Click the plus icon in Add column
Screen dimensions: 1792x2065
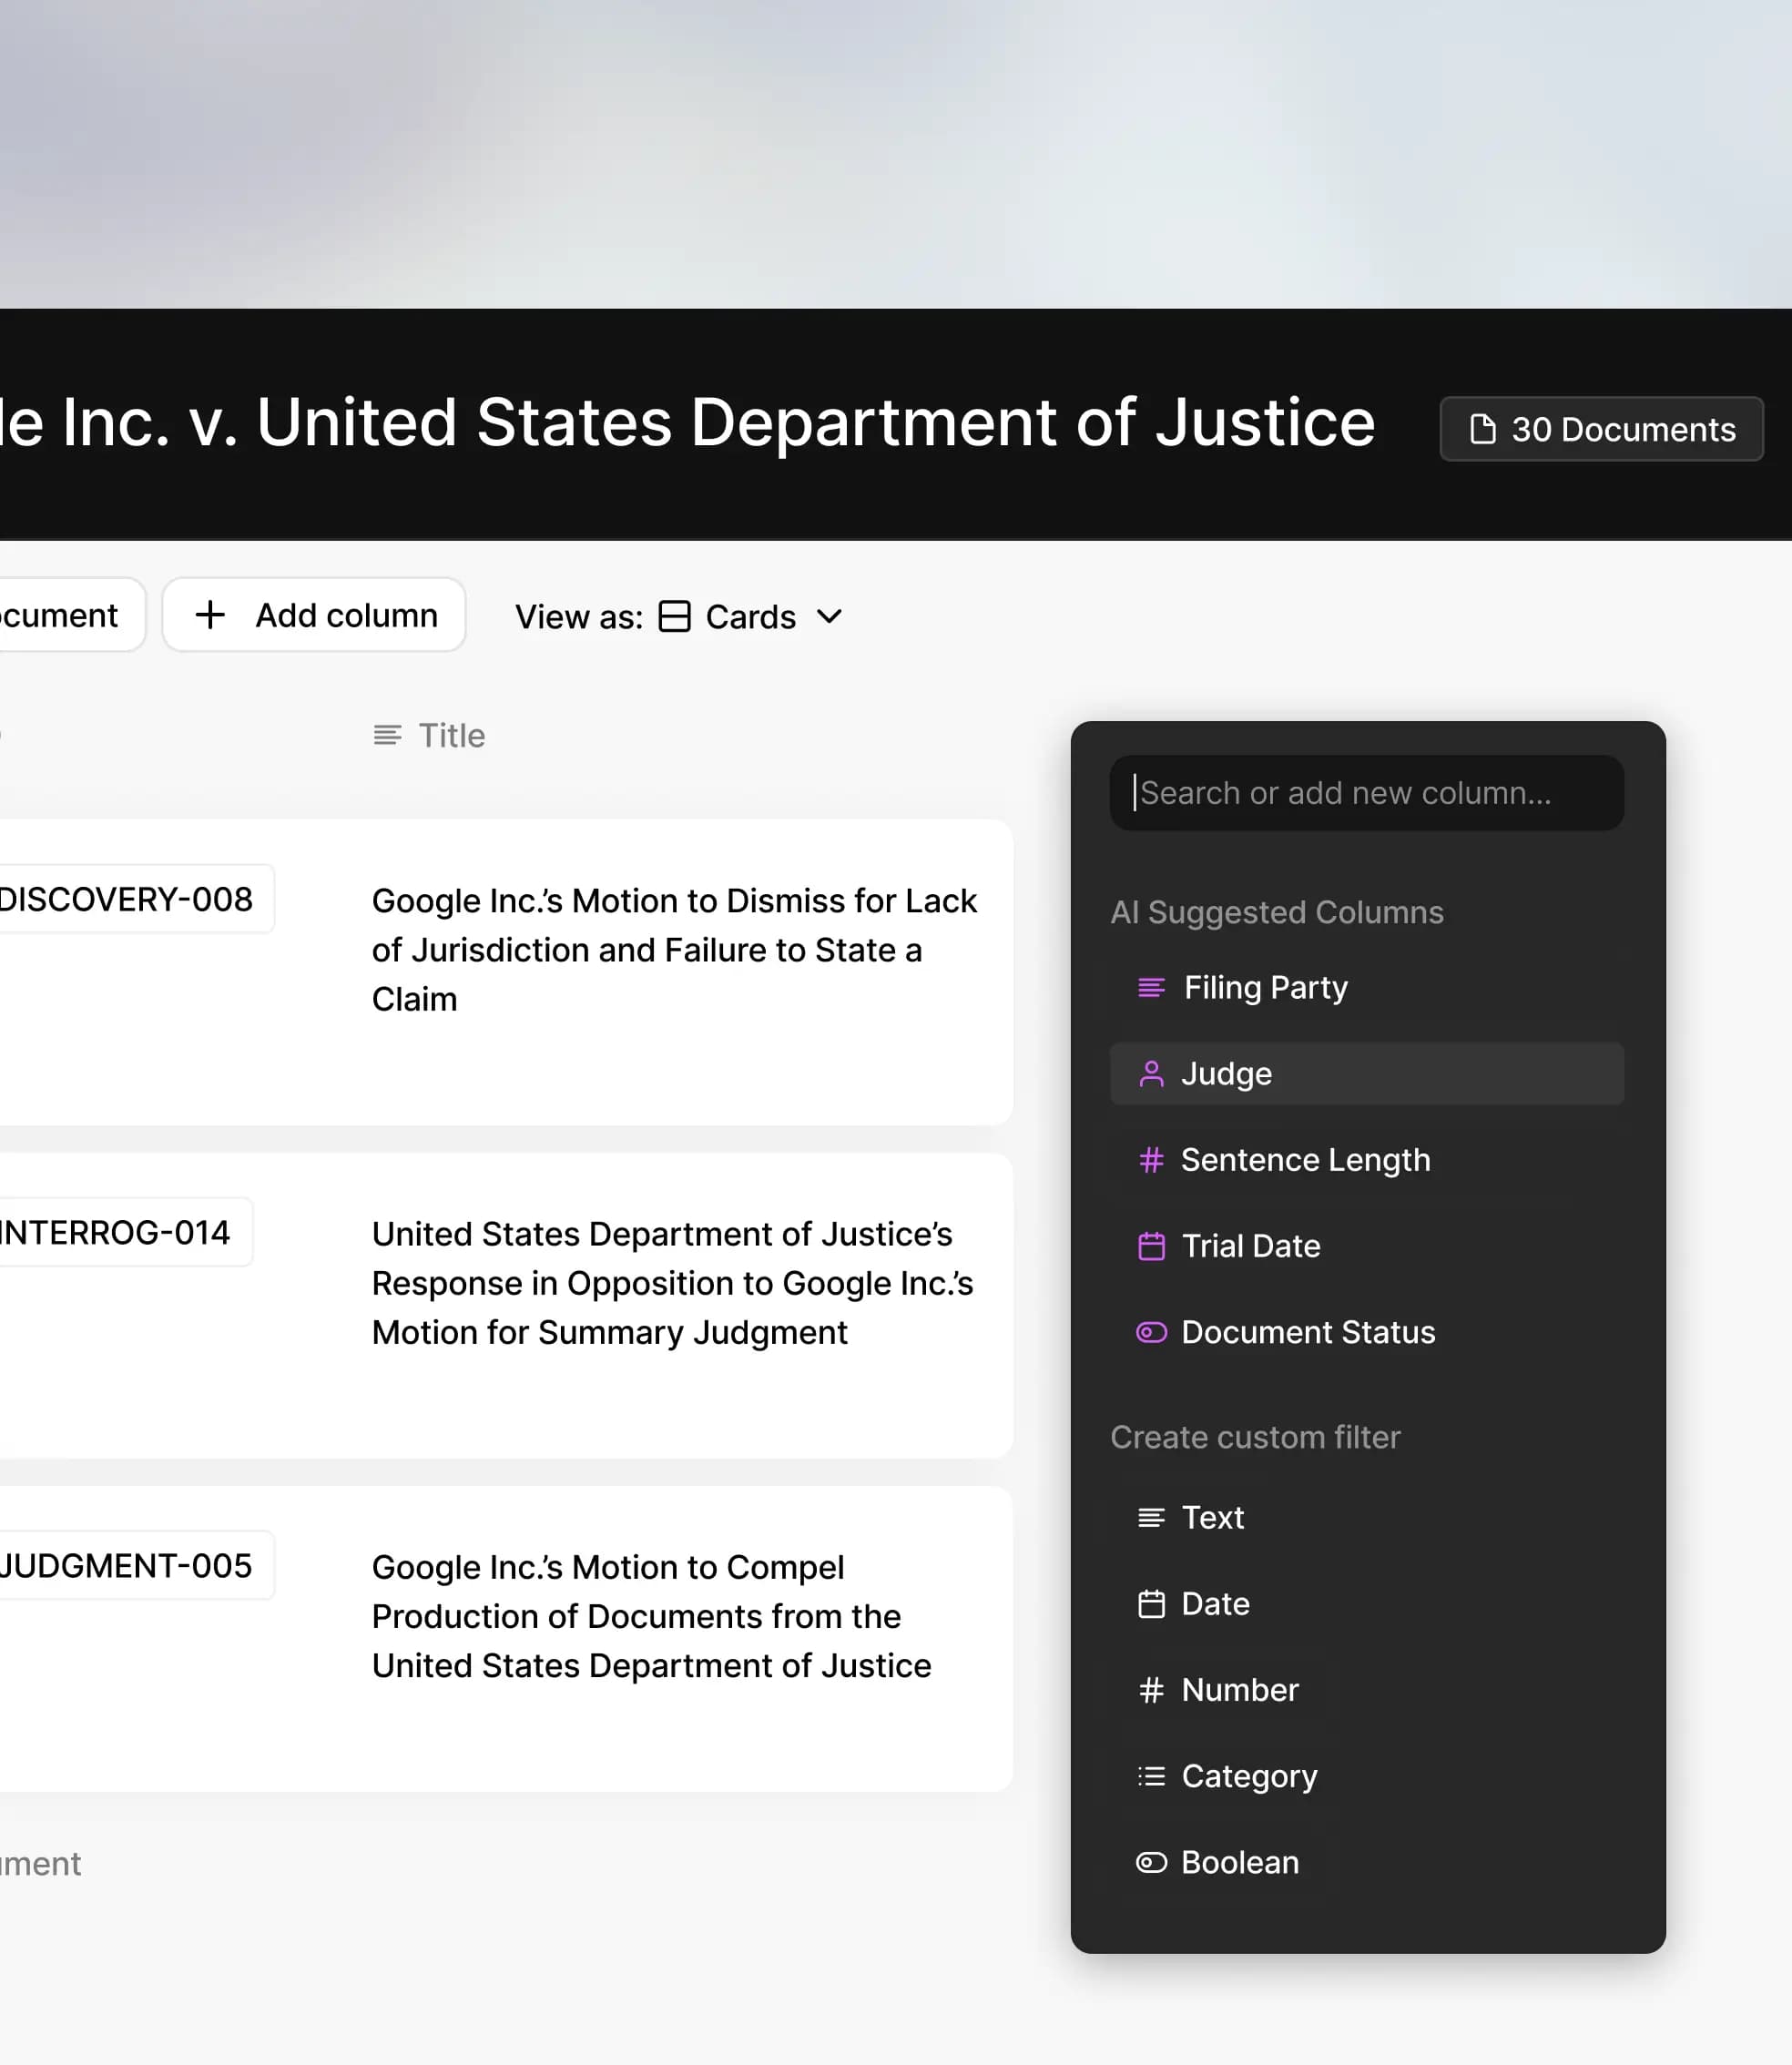point(210,615)
